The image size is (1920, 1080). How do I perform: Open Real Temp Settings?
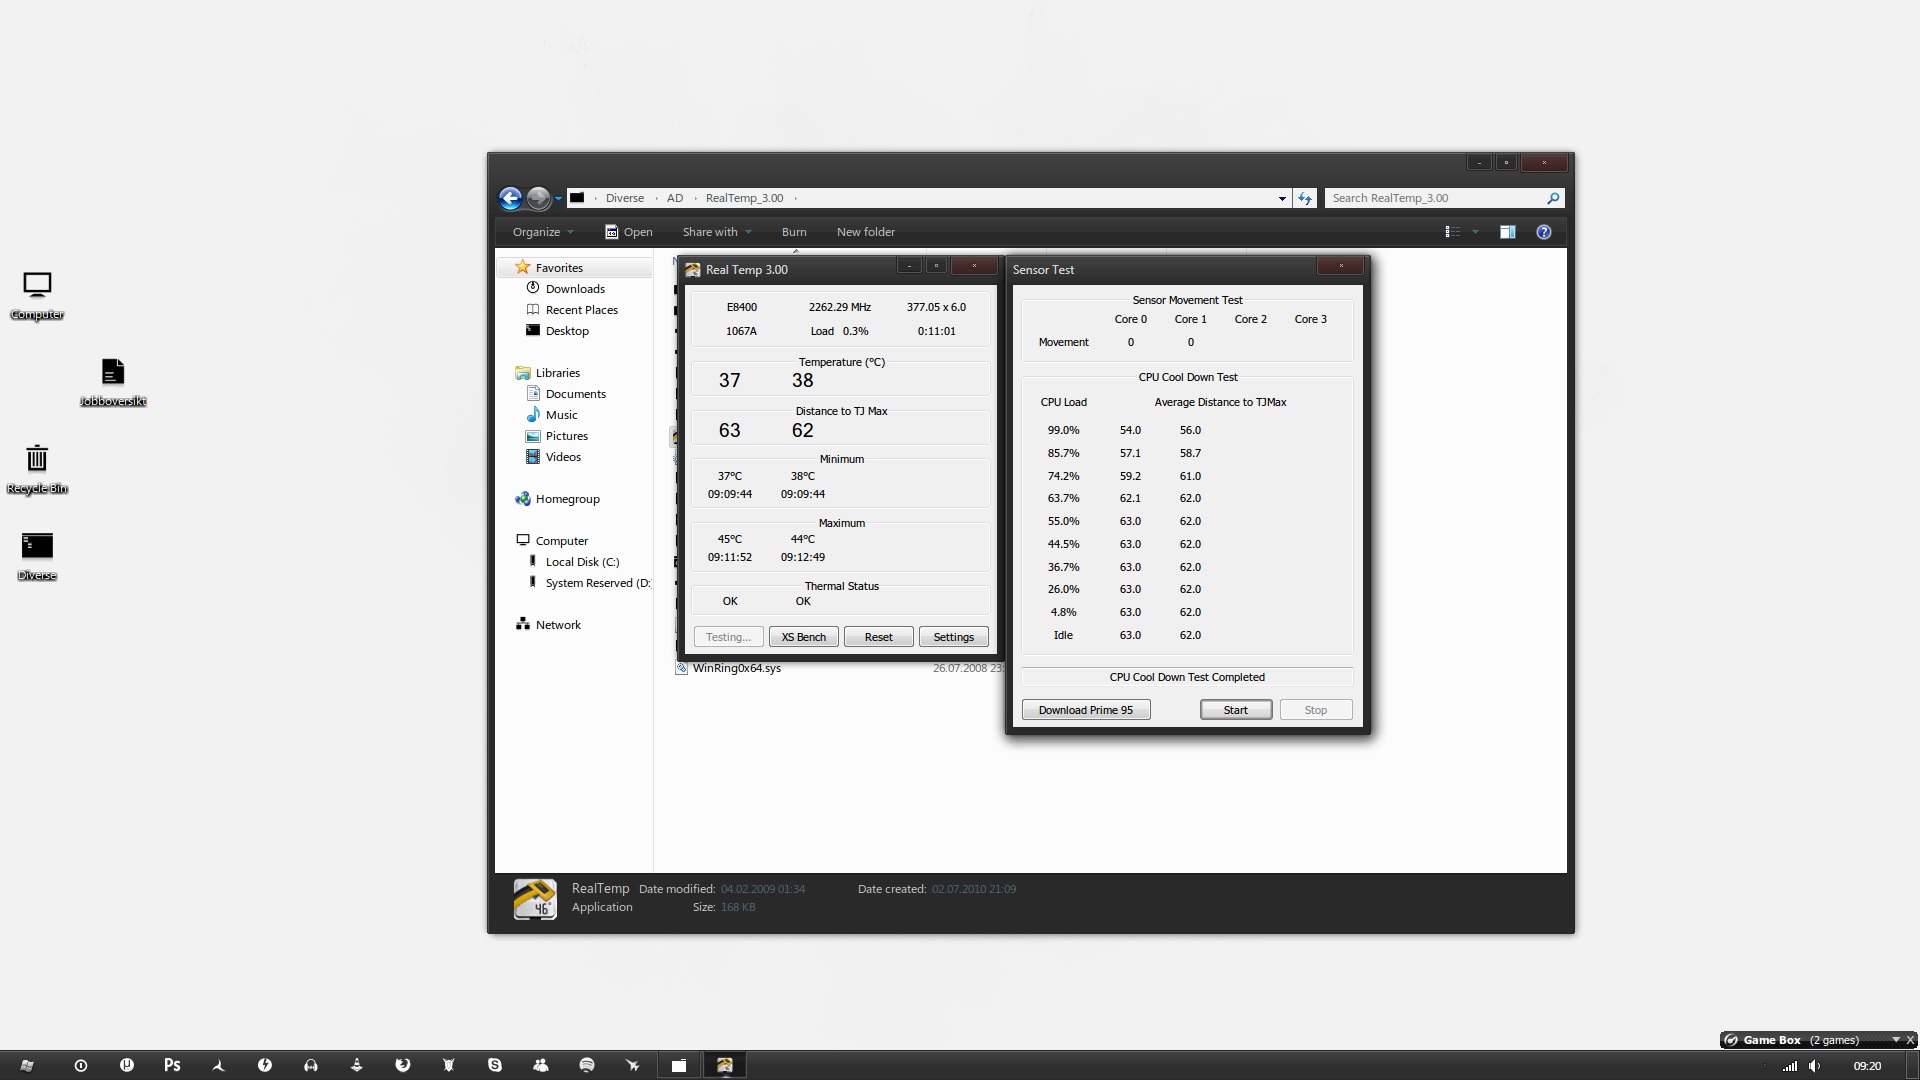coord(954,637)
